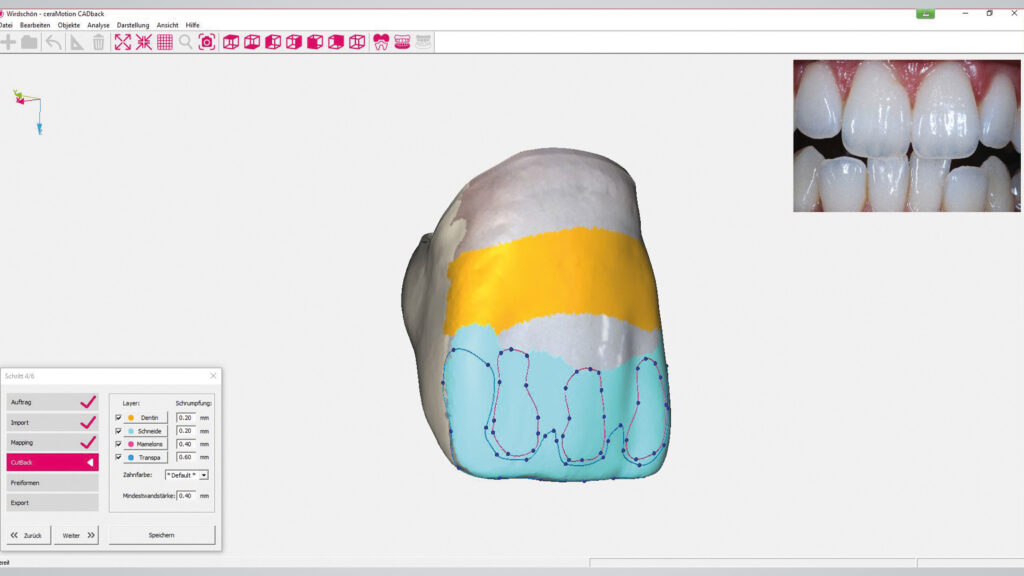Click the pink grid display icon
This screenshot has height=576, width=1024.
coord(165,42)
